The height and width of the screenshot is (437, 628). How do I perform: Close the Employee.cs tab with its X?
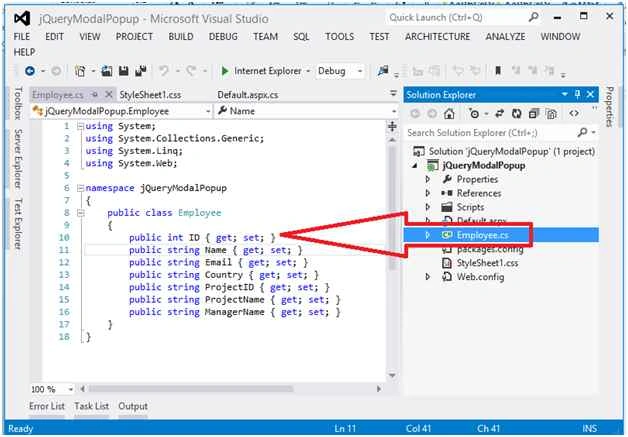pyautogui.click(x=109, y=95)
